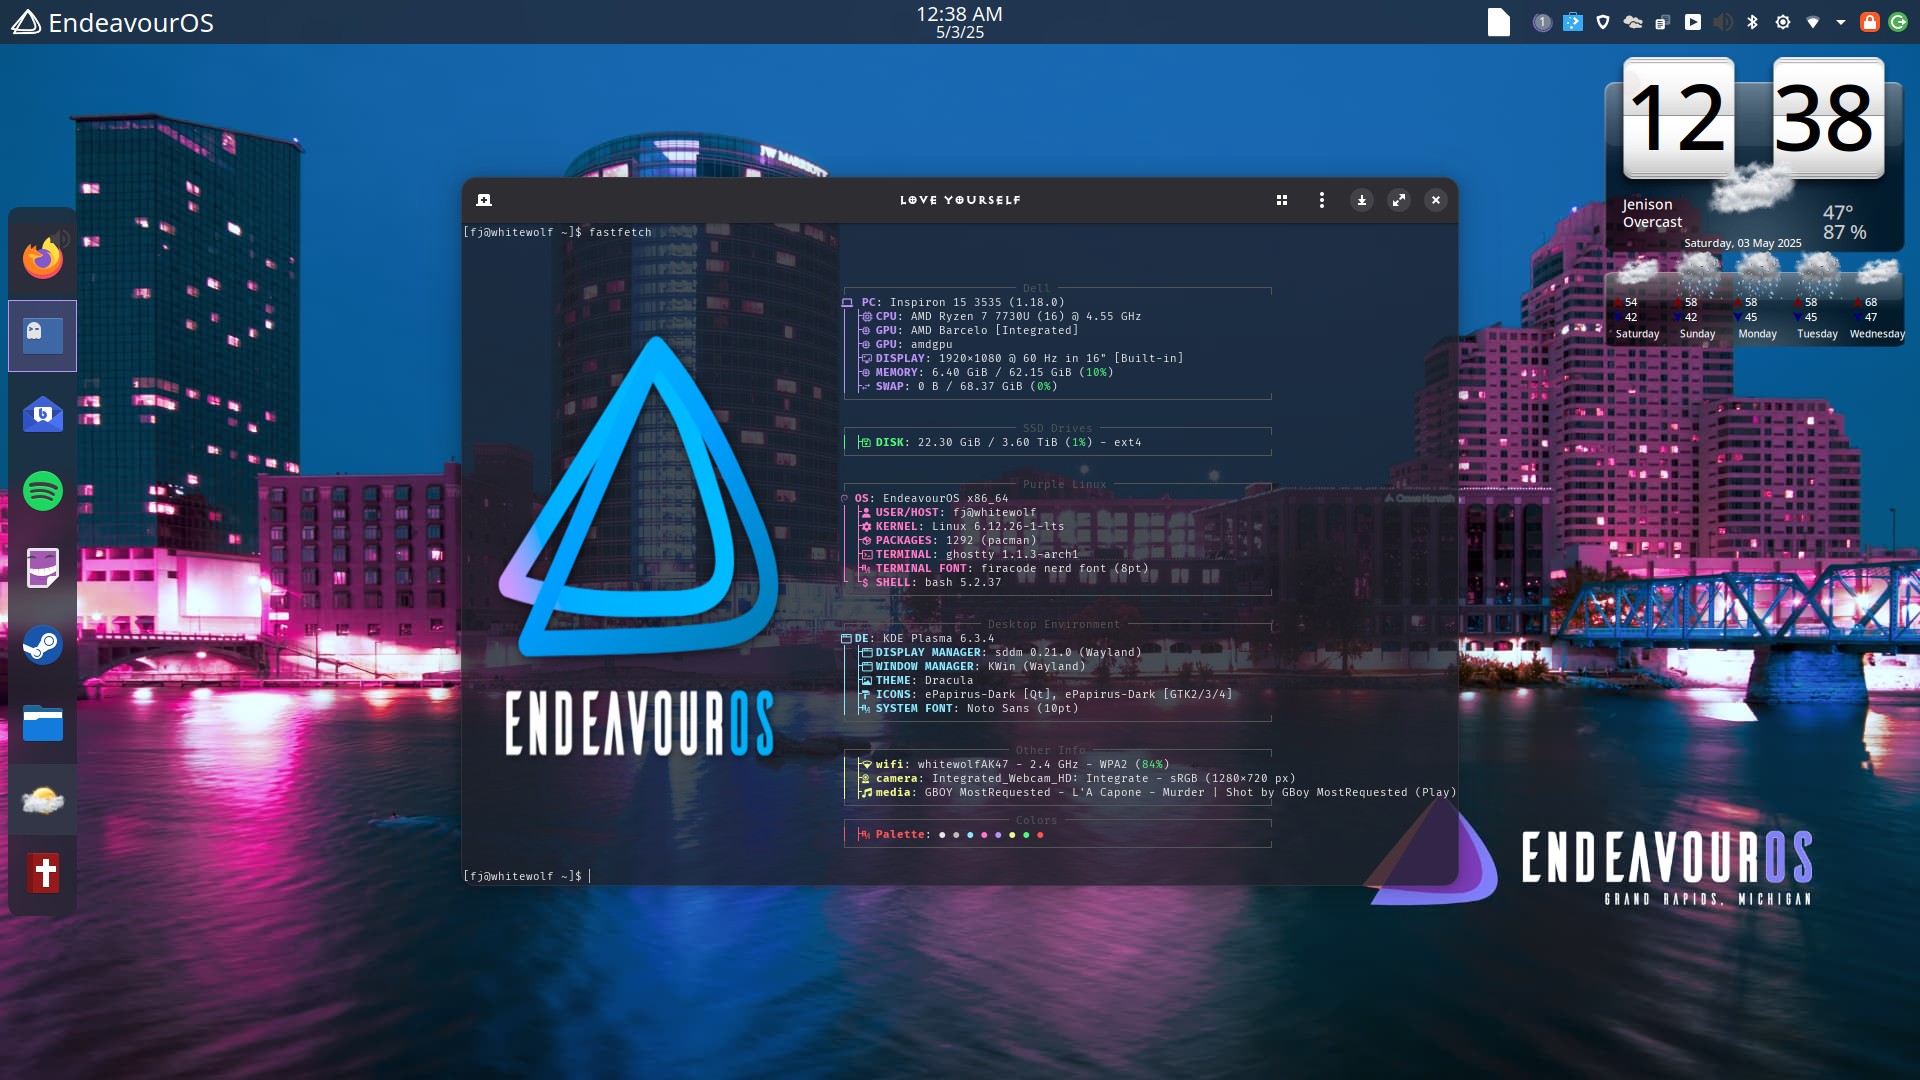
Task: Click the LOVE YOURSELF window title
Action: pos(960,200)
